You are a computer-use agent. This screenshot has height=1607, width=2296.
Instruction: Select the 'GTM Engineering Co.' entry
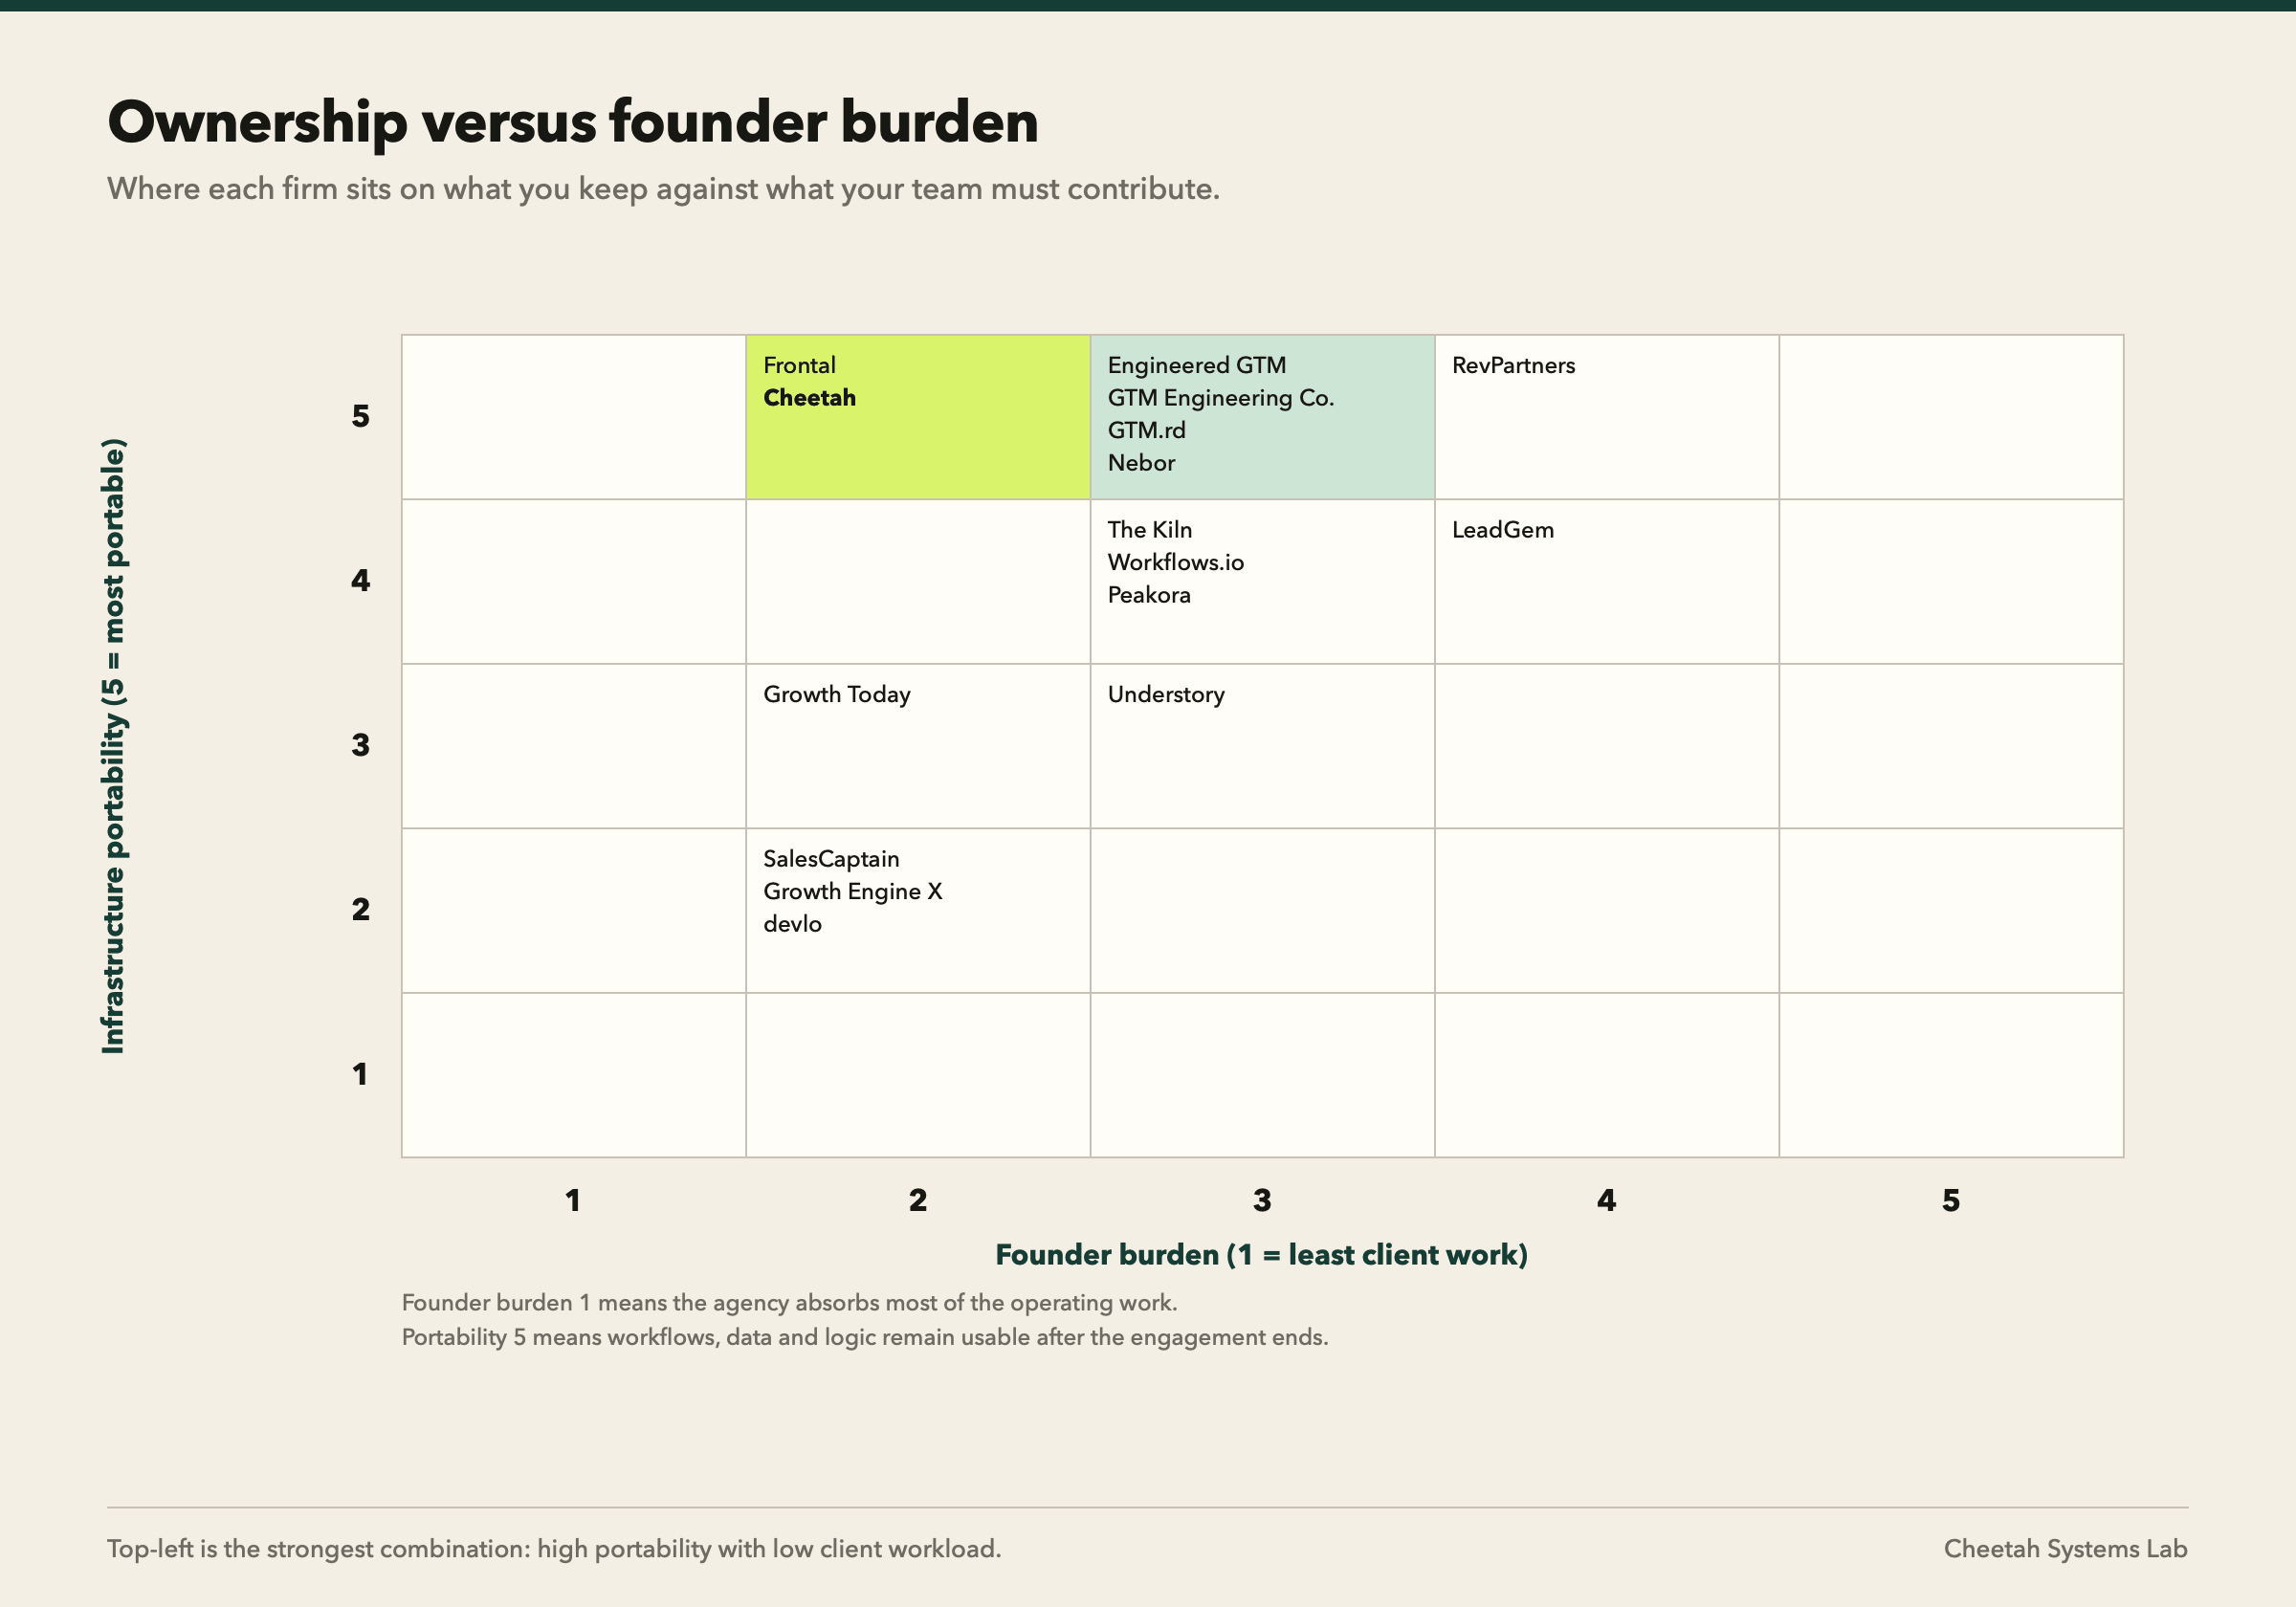pos(1220,398)
